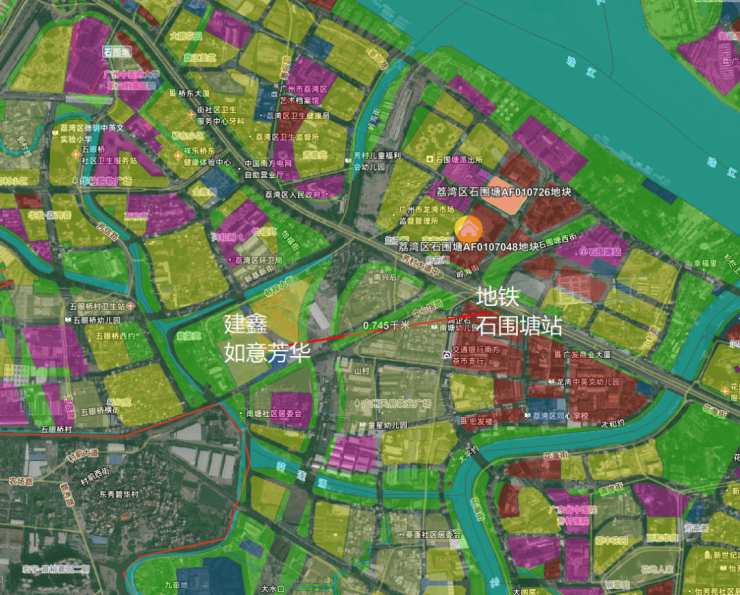
Task: Click the 荔湾区卫生监督所 label
Action: pyautogui.click(x=287, y=137)
